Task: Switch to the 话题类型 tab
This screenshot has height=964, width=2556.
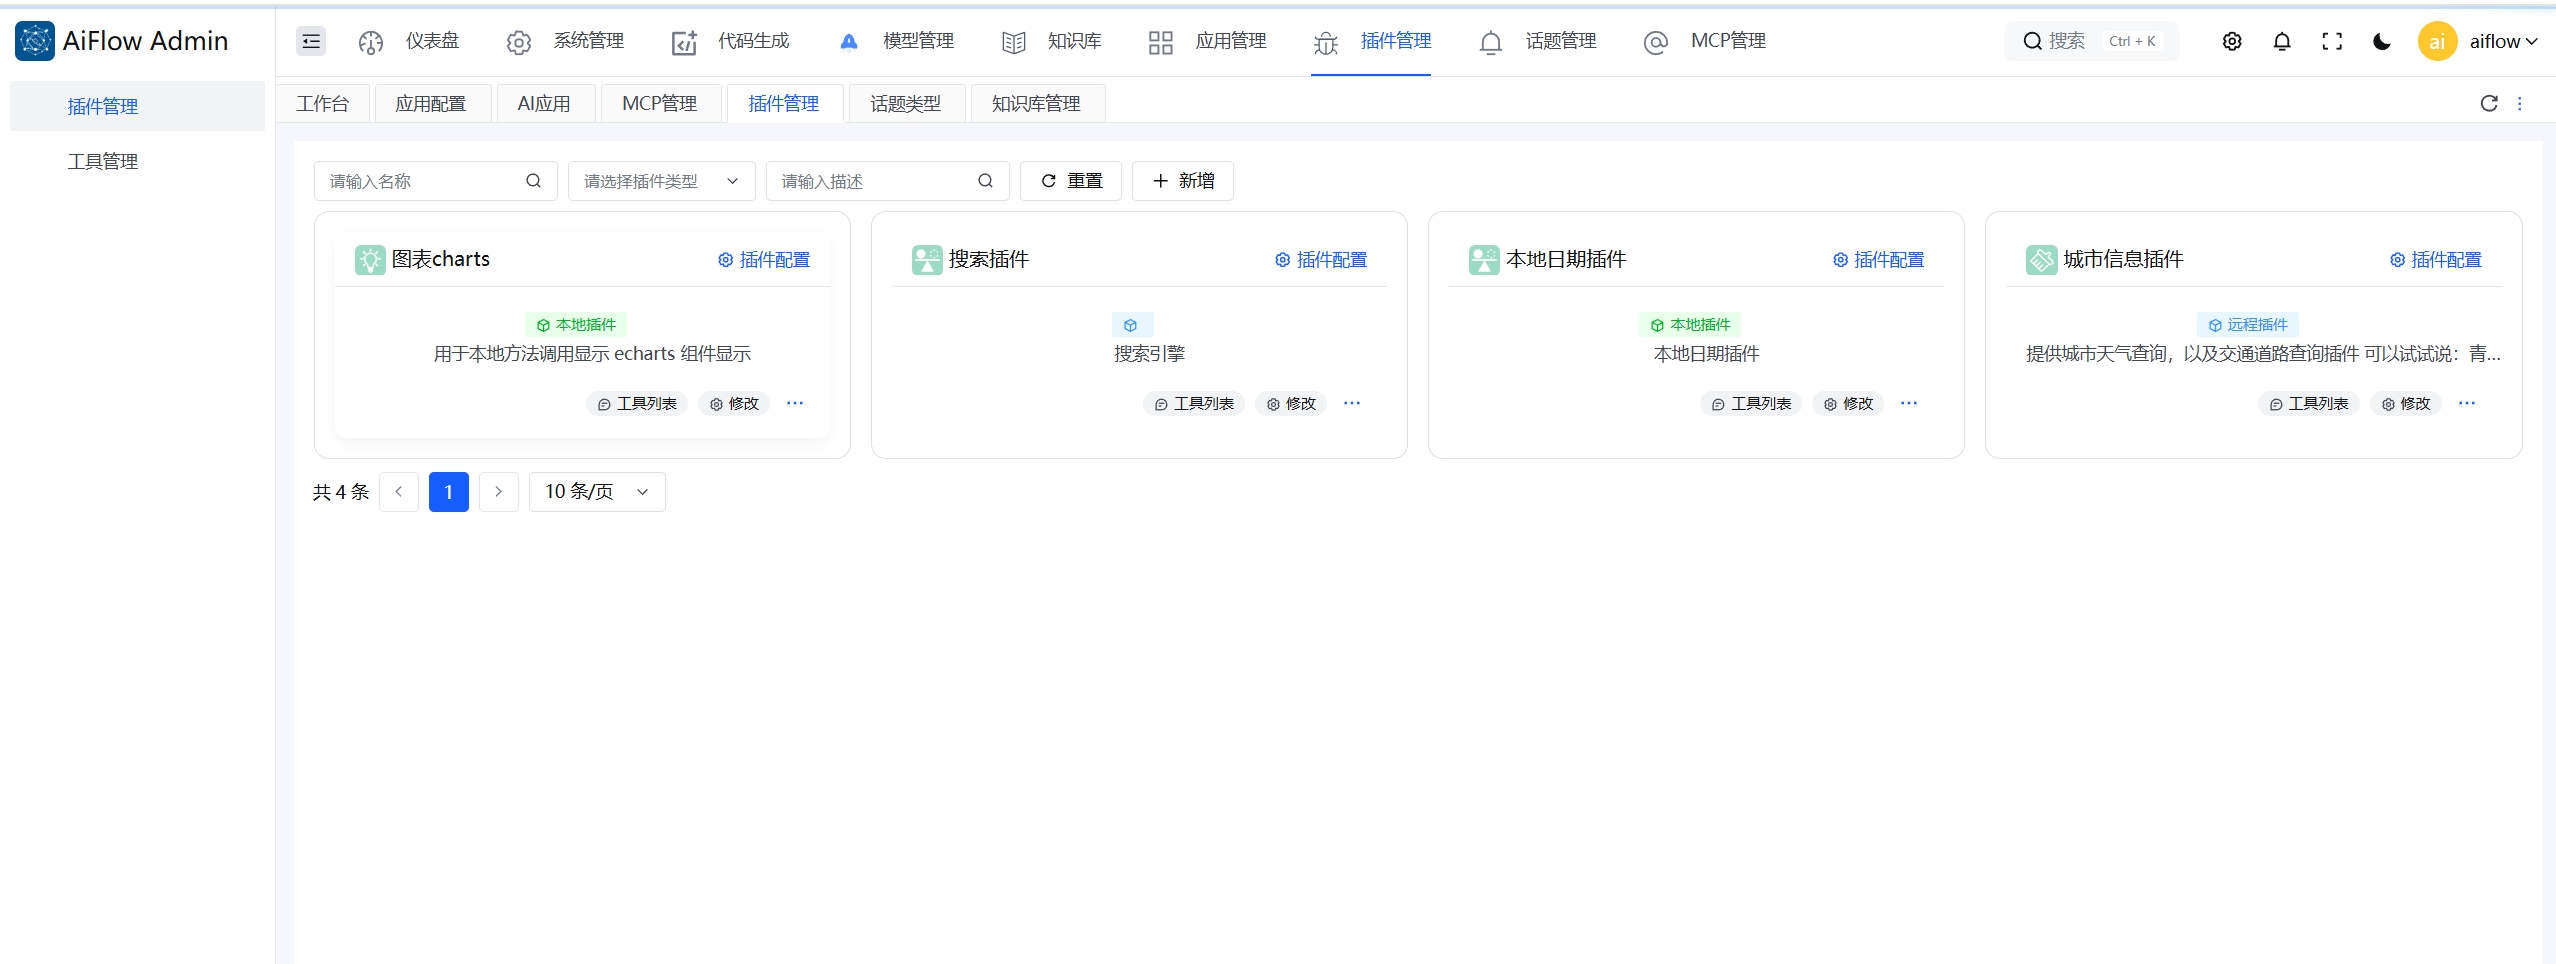Action: (x=905, y=103)
